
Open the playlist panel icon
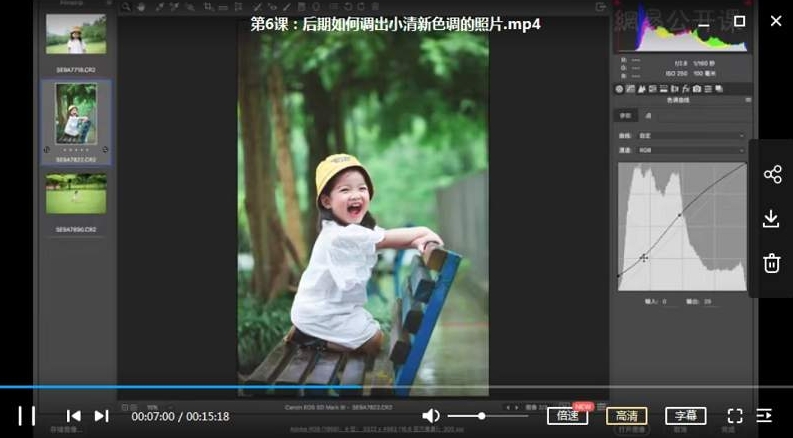point(764,416)
